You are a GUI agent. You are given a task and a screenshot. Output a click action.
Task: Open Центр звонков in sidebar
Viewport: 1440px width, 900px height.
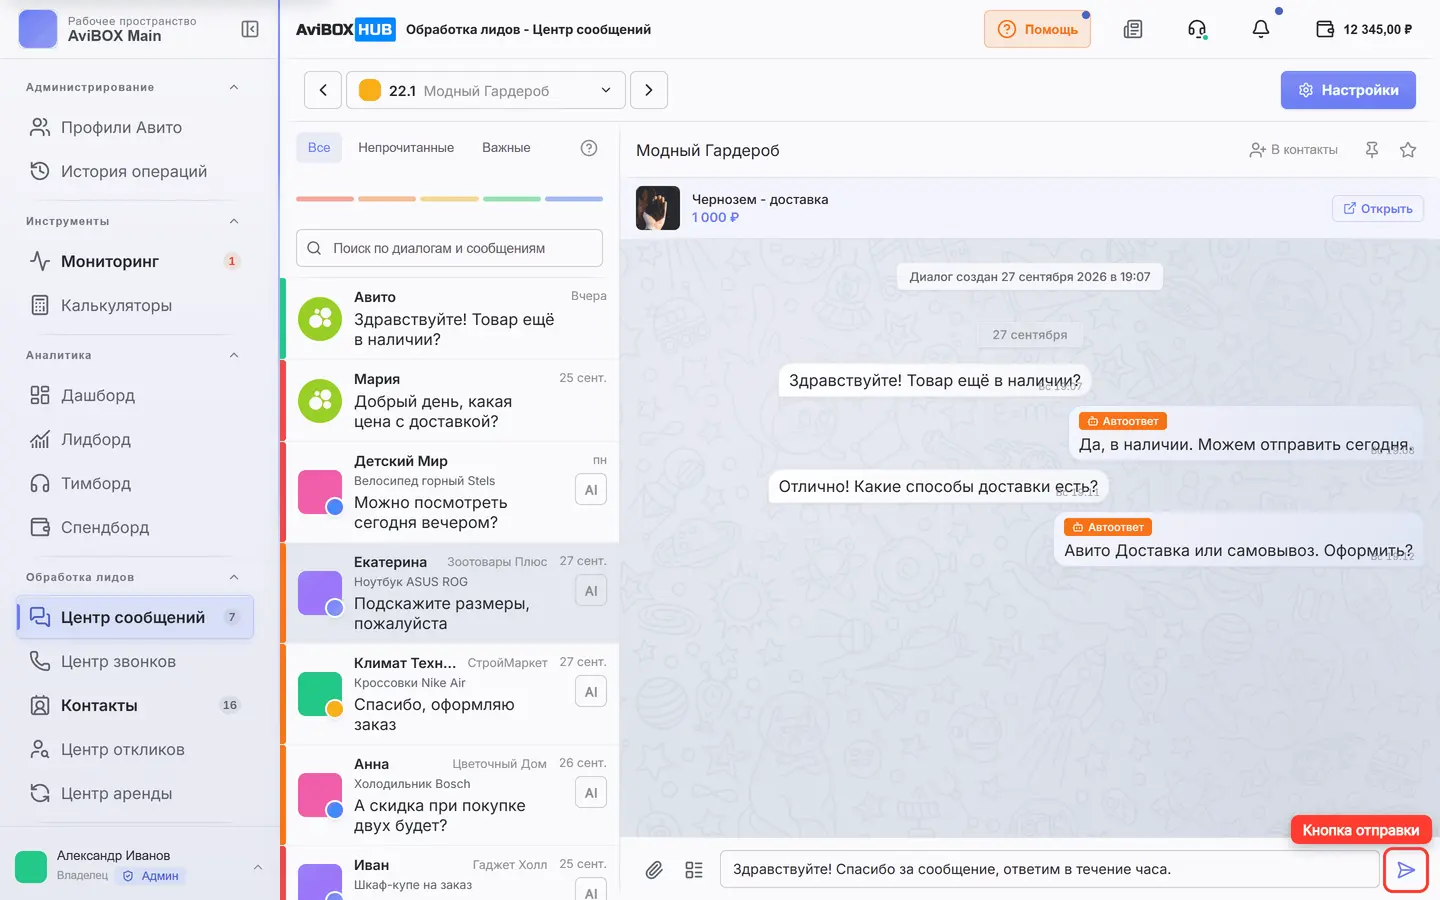tap(136, 661)
